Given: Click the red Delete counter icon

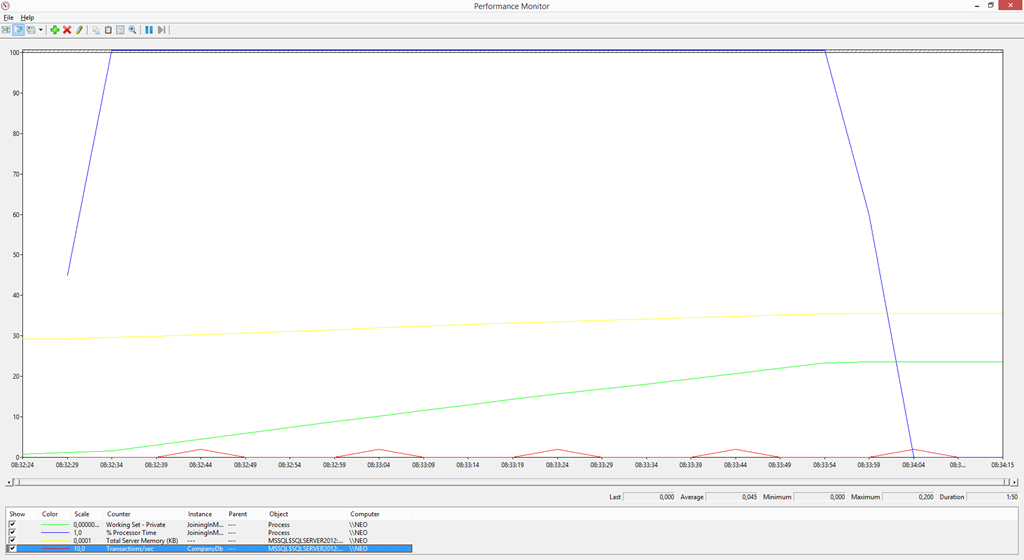Looking at the screenshot, I should pyautogui.click(x=67, y=30).
